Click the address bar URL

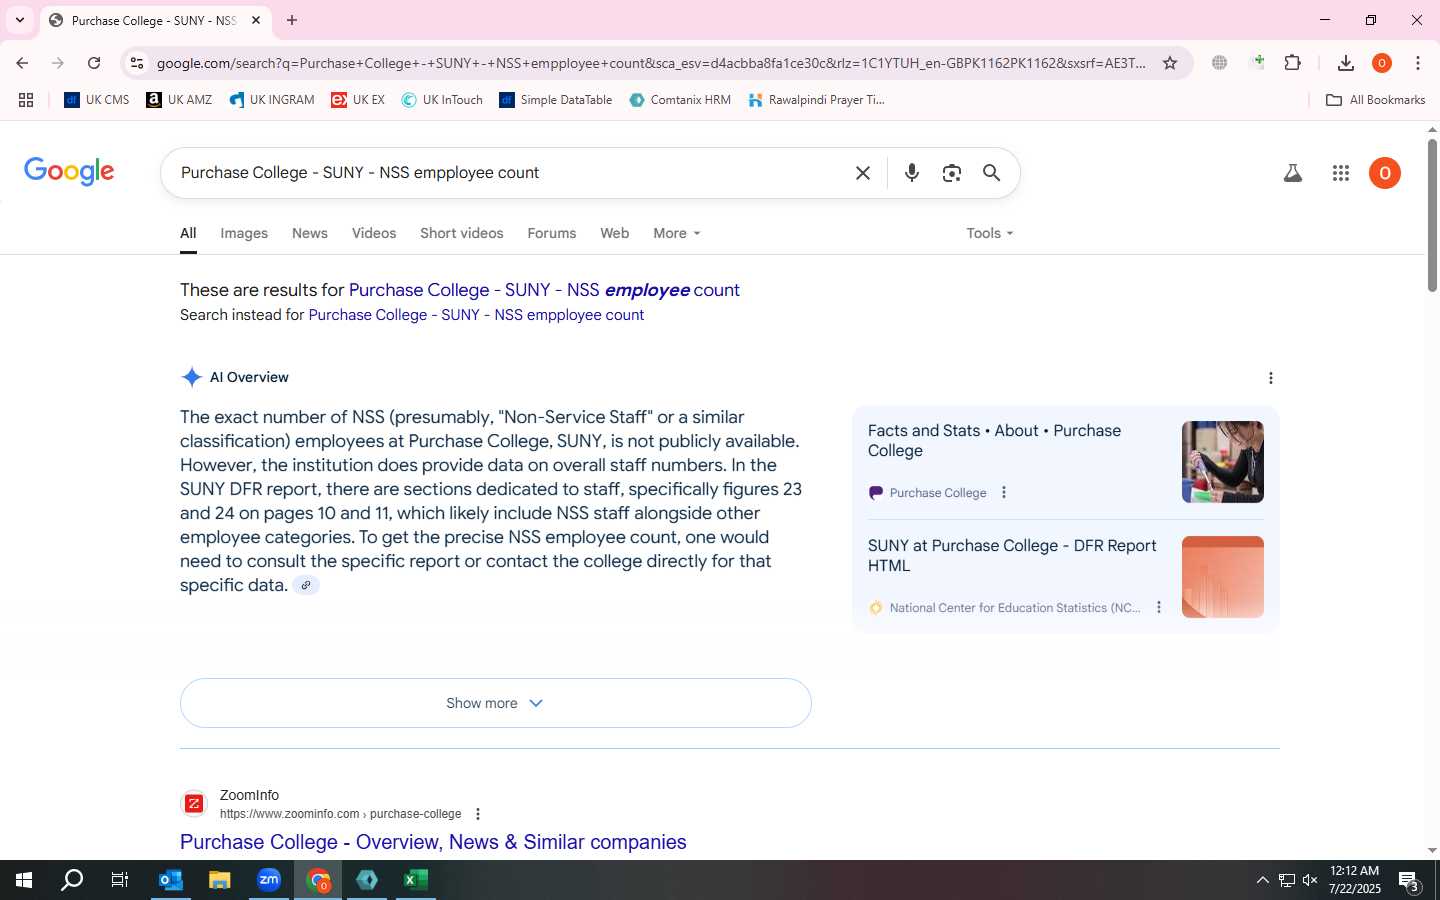coord(651,63)
